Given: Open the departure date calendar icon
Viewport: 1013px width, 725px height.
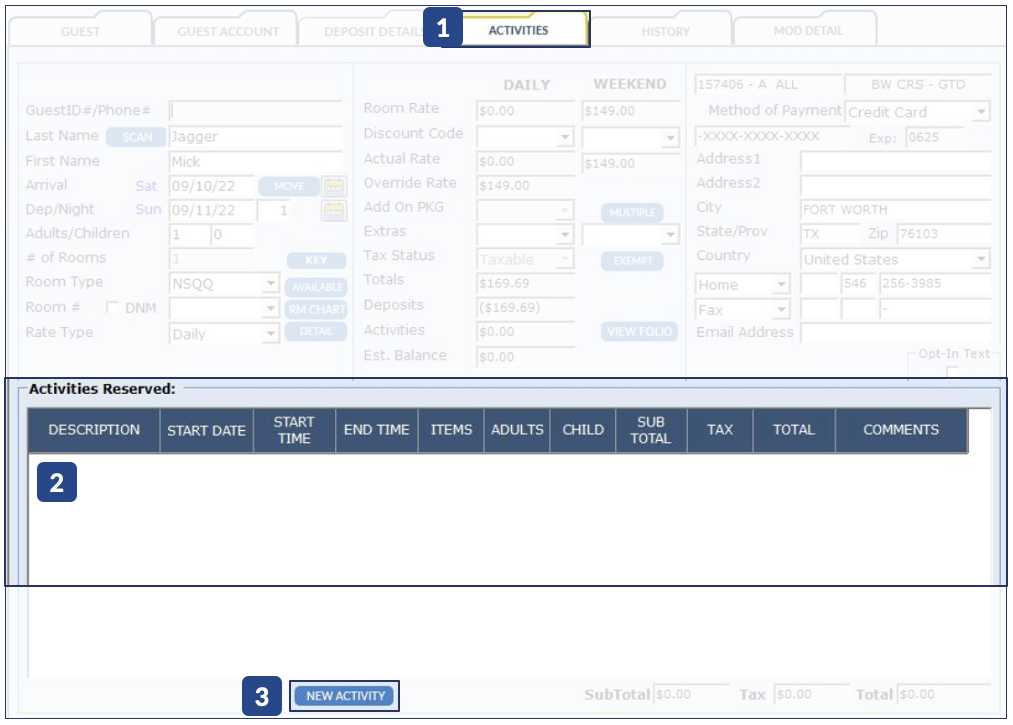Looking at the screenshot, I should click(333, 210).
